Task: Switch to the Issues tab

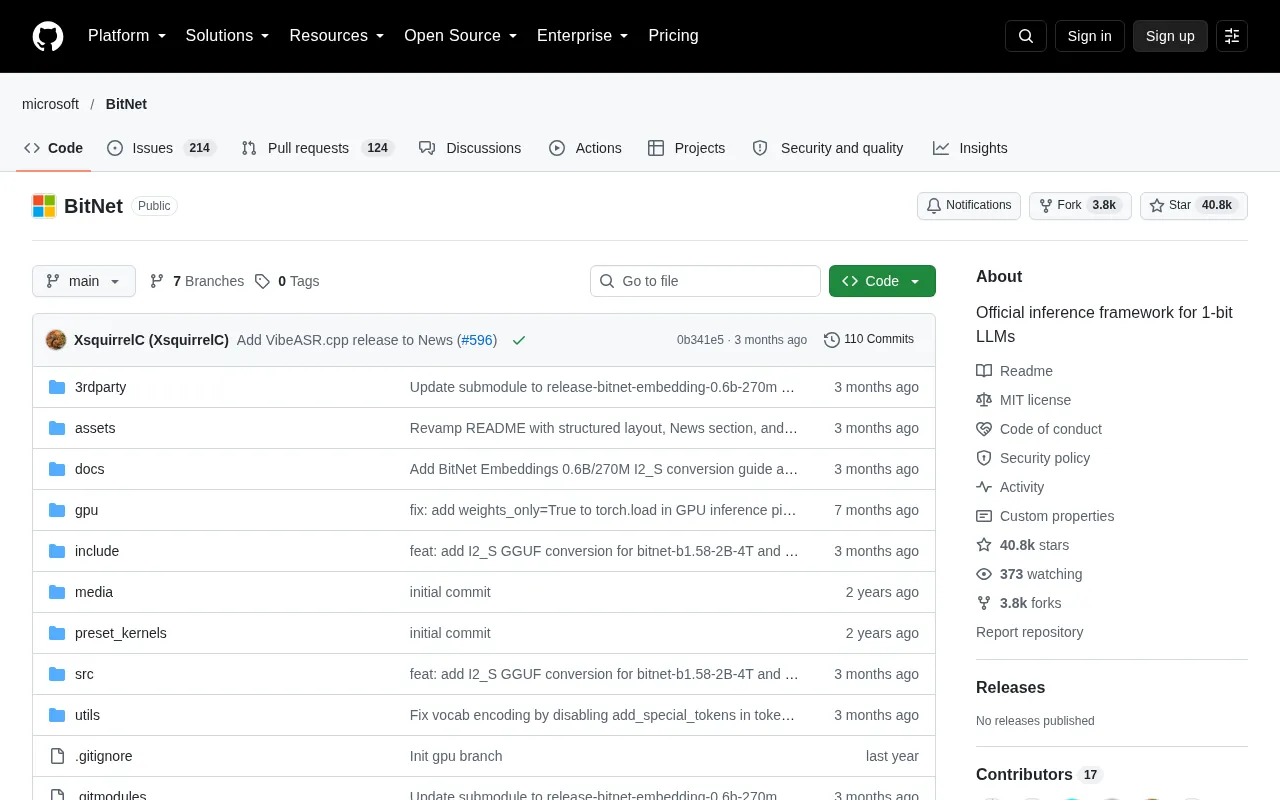Action: click(161, 148)
